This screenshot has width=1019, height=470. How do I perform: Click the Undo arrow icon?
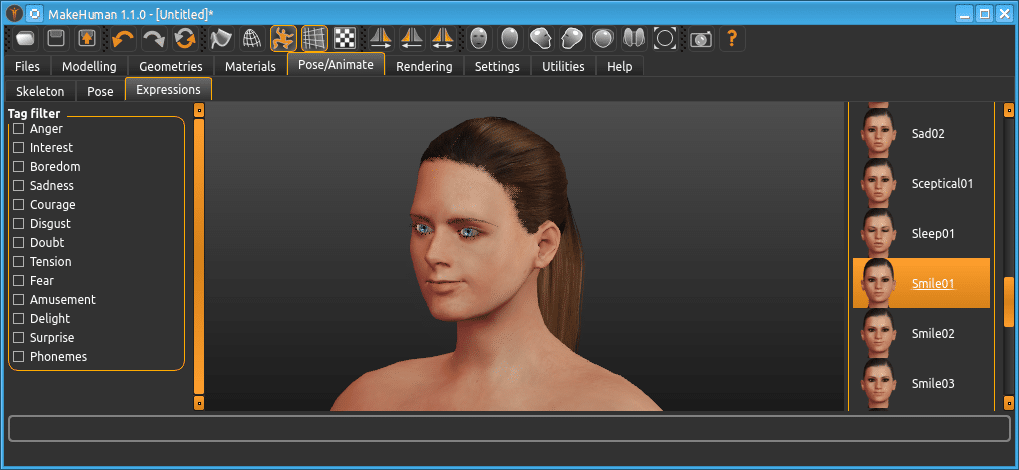point(123,39)
